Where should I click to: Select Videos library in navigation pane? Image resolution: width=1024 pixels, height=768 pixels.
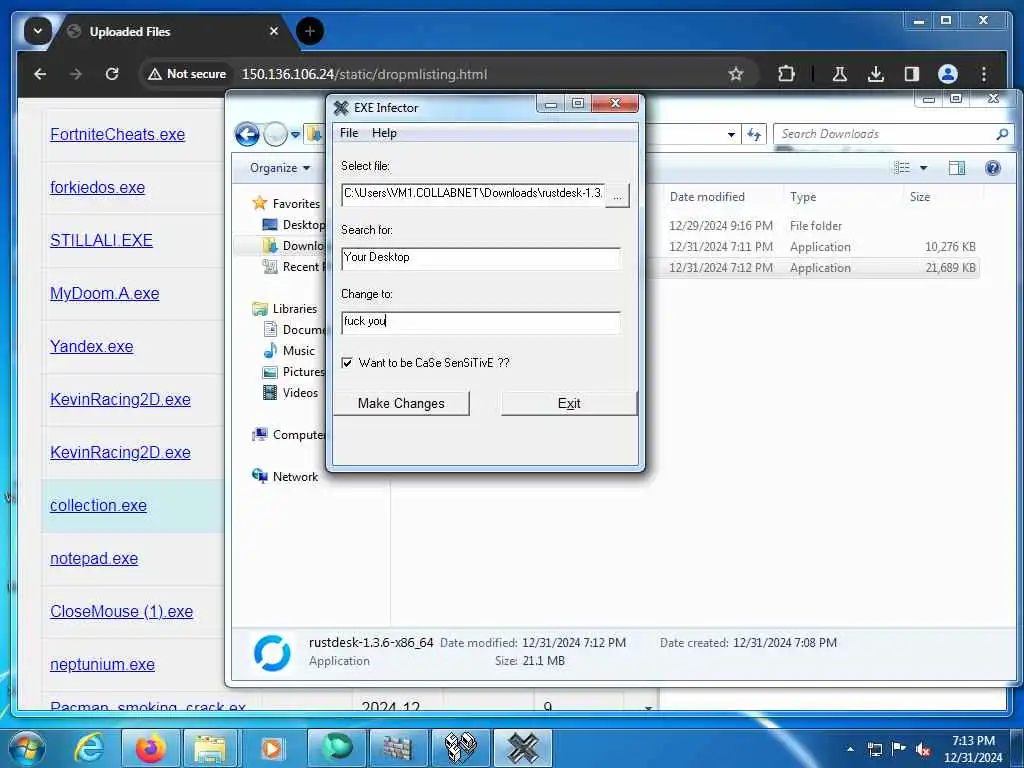(290, 392)
